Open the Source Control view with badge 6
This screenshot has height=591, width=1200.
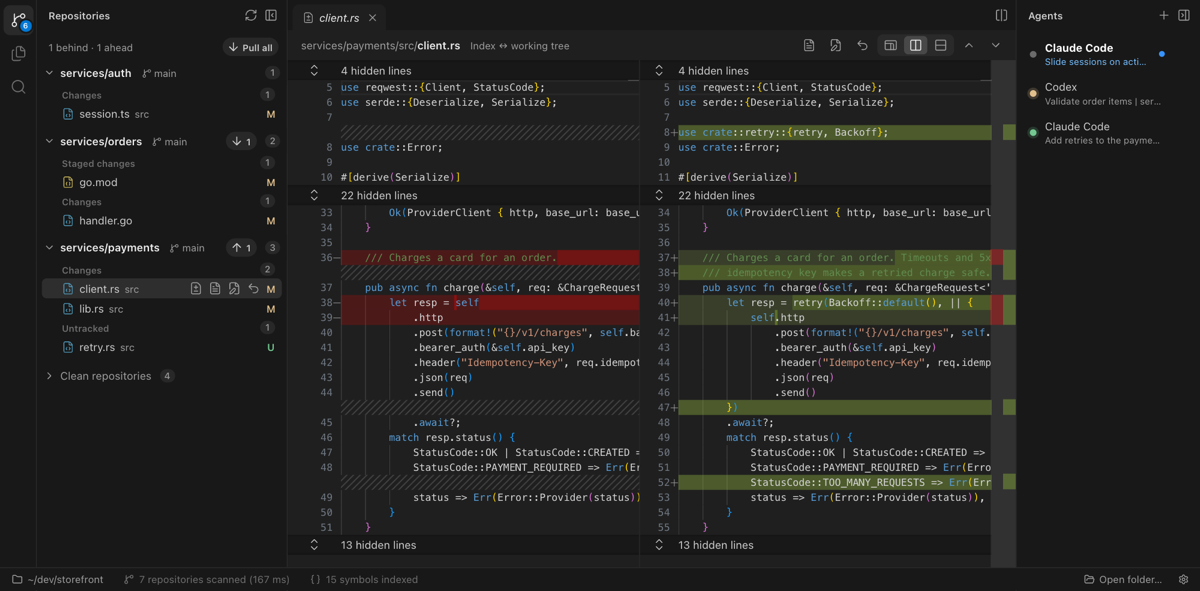tap(18, 19)
